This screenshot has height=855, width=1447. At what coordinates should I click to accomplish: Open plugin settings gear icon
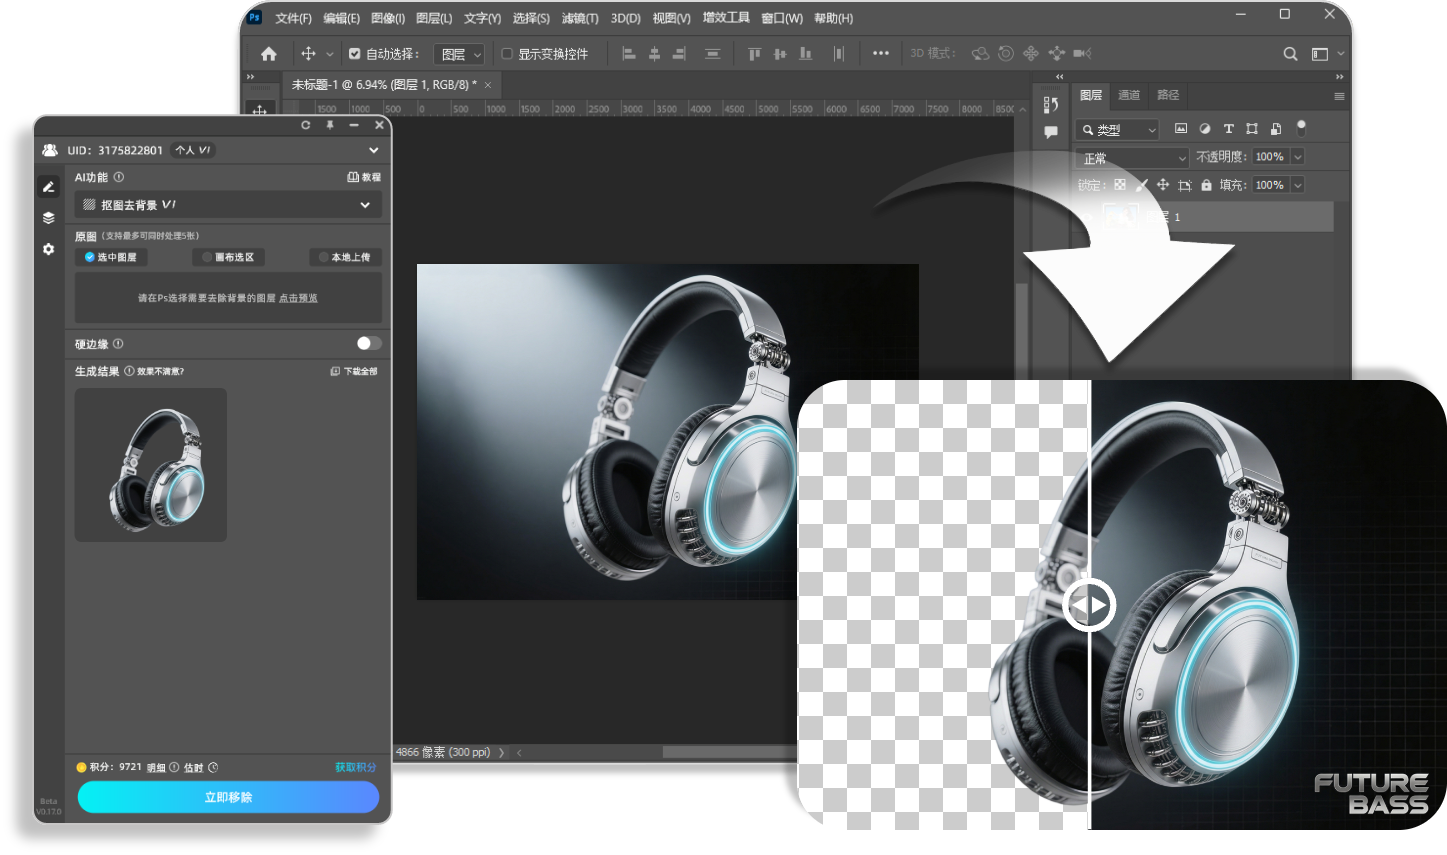48,249
